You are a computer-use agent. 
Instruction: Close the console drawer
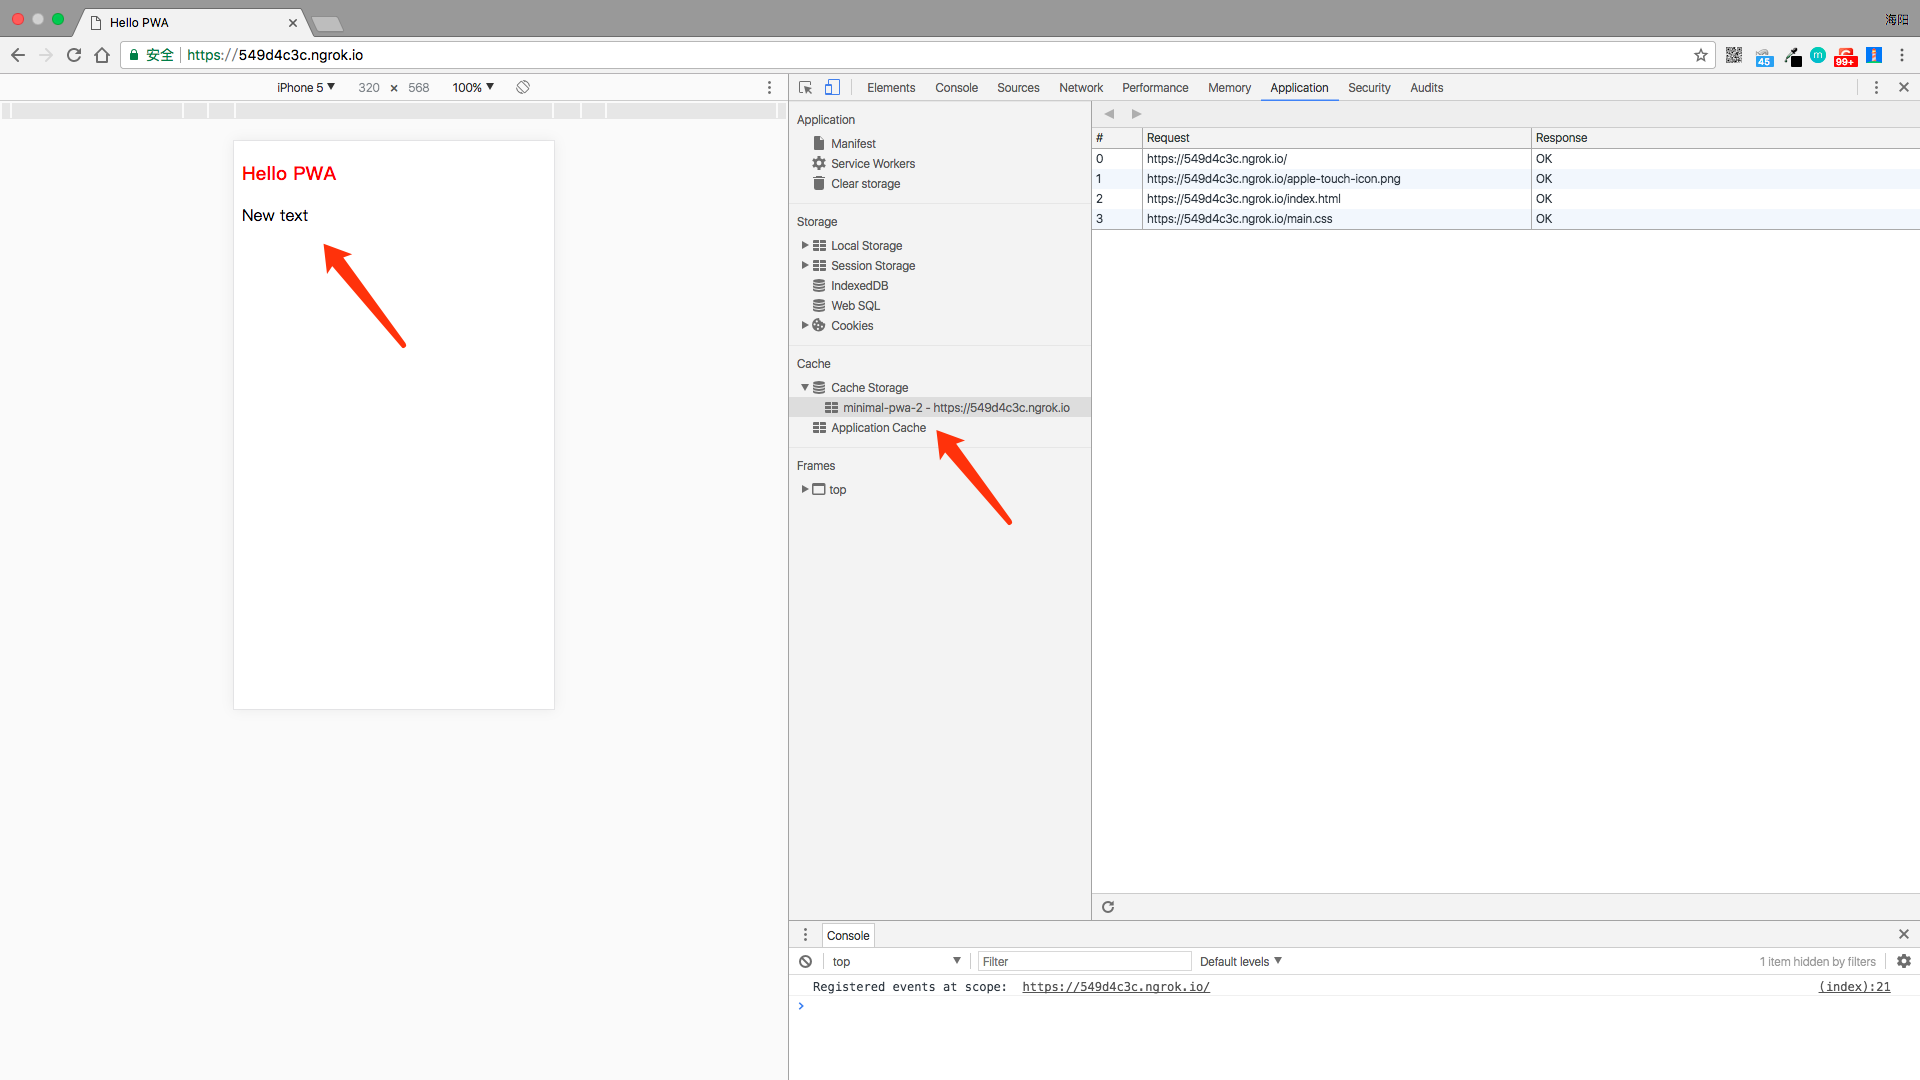pos(1904,934)
